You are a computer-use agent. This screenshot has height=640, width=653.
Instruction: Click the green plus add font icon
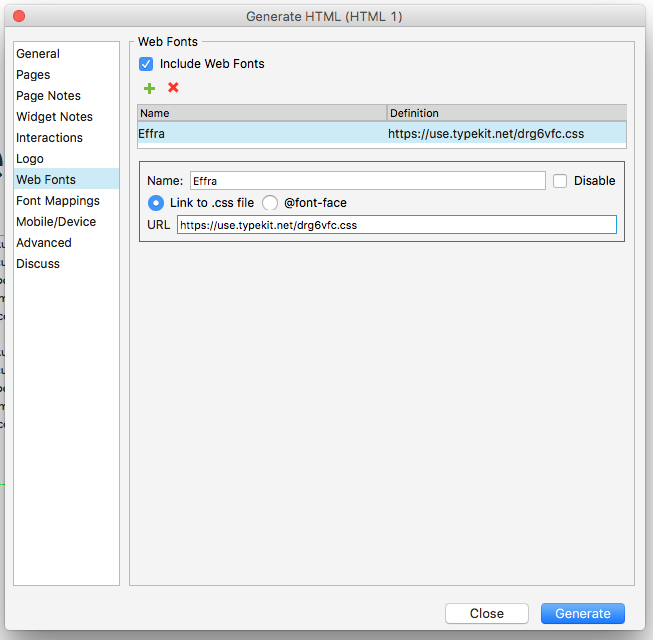(x=150, y=88)
